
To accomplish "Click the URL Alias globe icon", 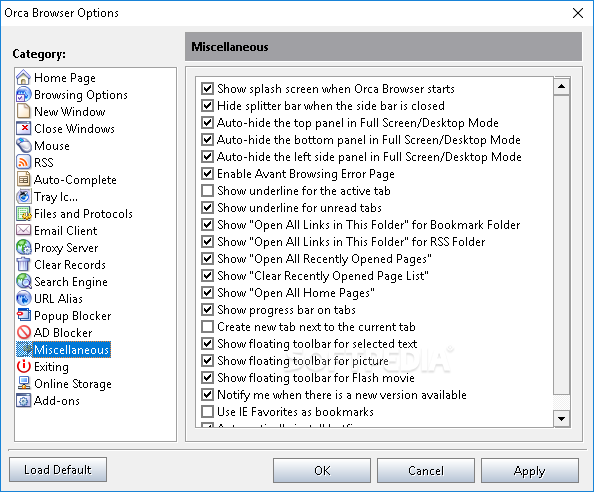I will coord(23,298).
